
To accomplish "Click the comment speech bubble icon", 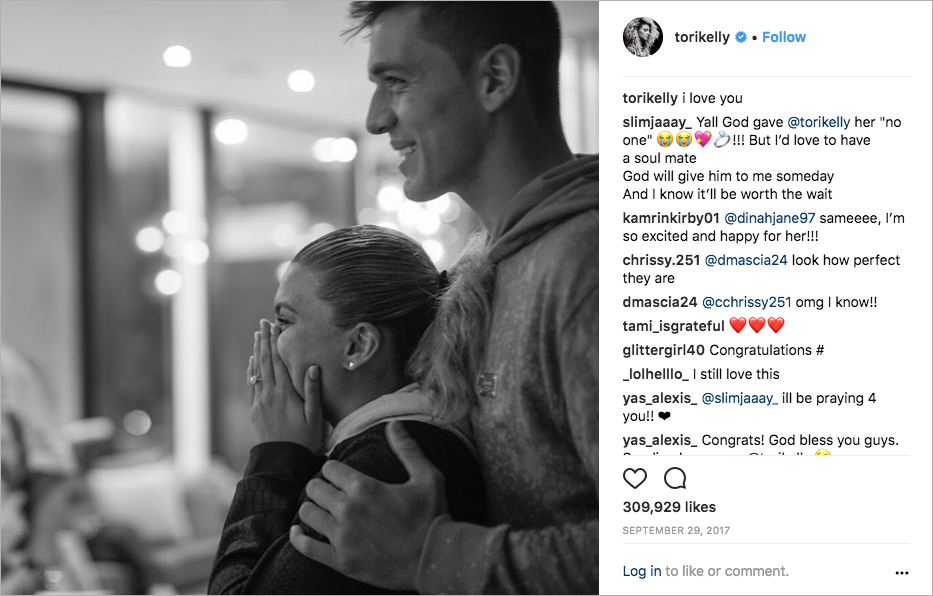I will point(675,478).
